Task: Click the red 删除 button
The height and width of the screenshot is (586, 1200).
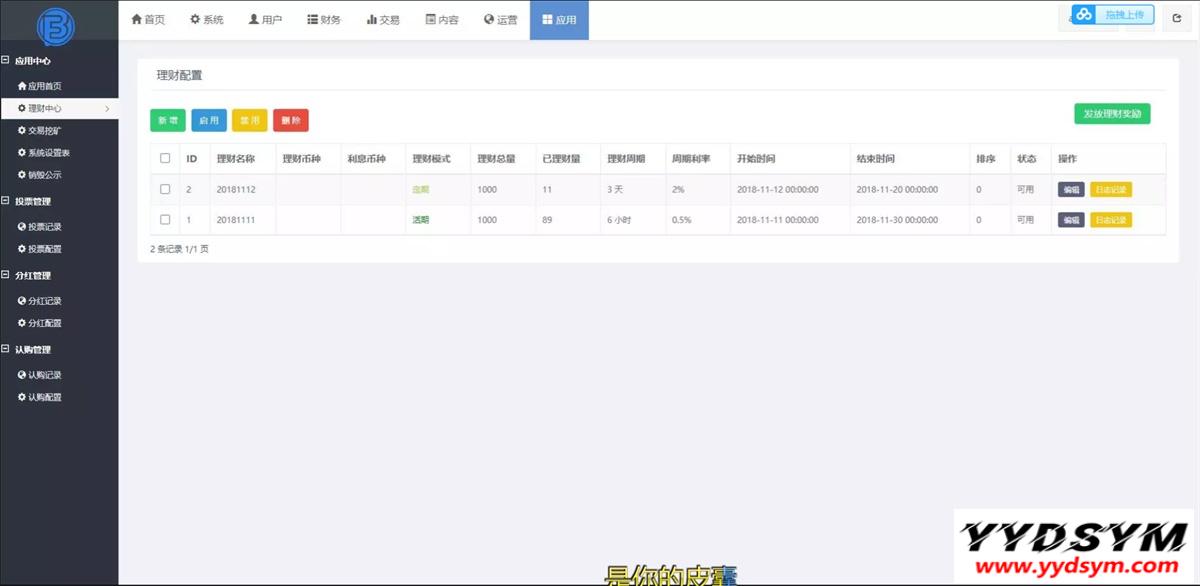Action: [x=291, y=120]
